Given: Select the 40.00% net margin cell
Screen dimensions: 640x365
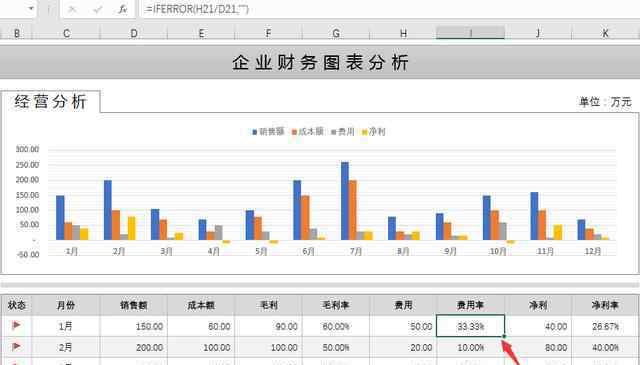Looking at the screenshot, I should point(605,347).
